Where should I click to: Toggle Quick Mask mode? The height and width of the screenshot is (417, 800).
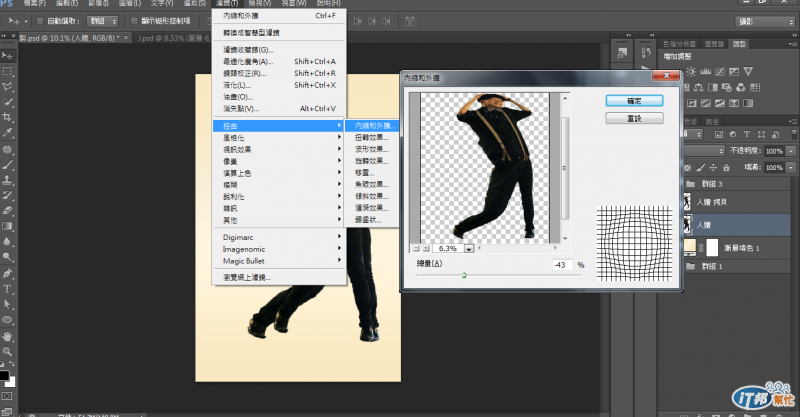pyautogui.click(x=7, y=396)
